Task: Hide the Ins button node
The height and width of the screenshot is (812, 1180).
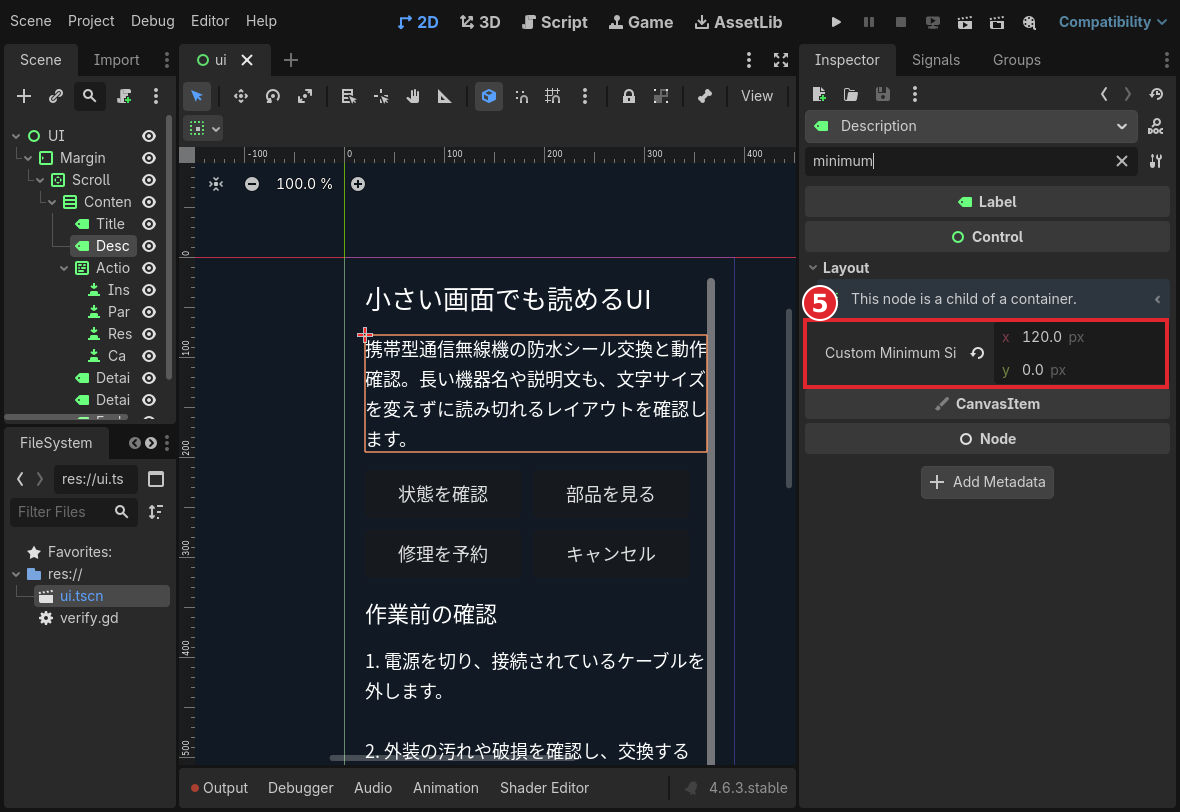Action: [x=149, y=290]
